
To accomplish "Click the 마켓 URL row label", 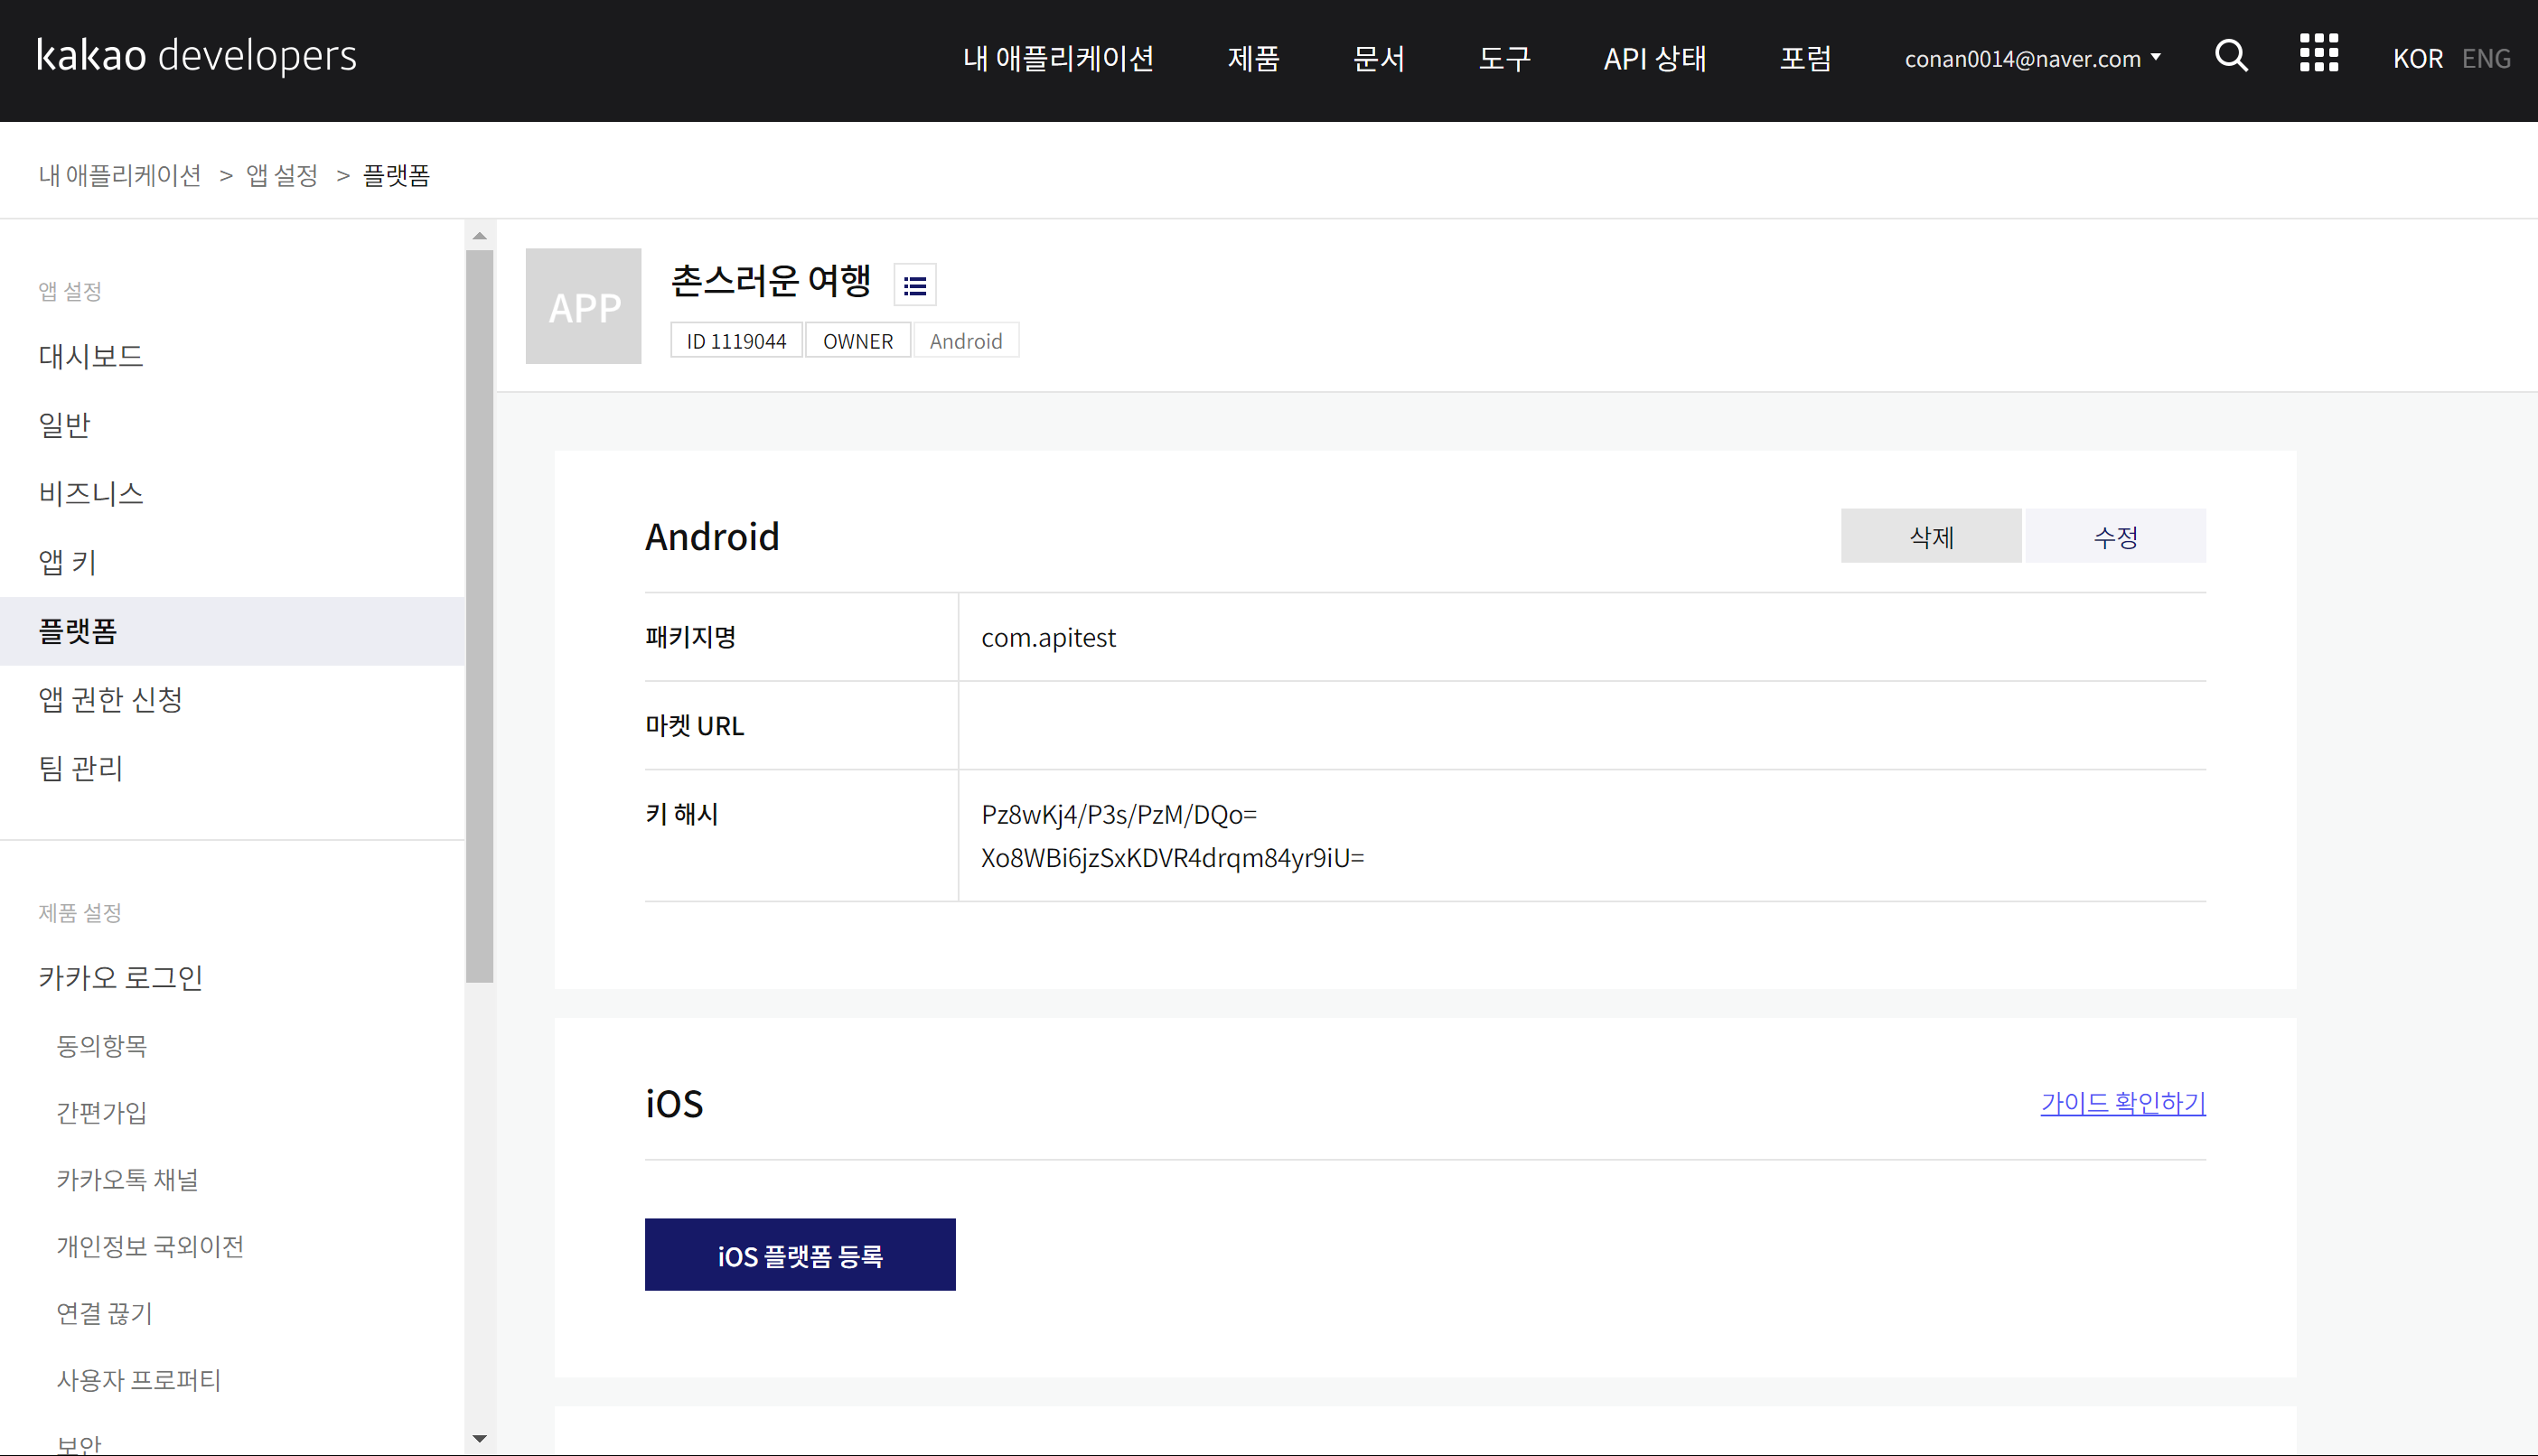I will [694, 725].
